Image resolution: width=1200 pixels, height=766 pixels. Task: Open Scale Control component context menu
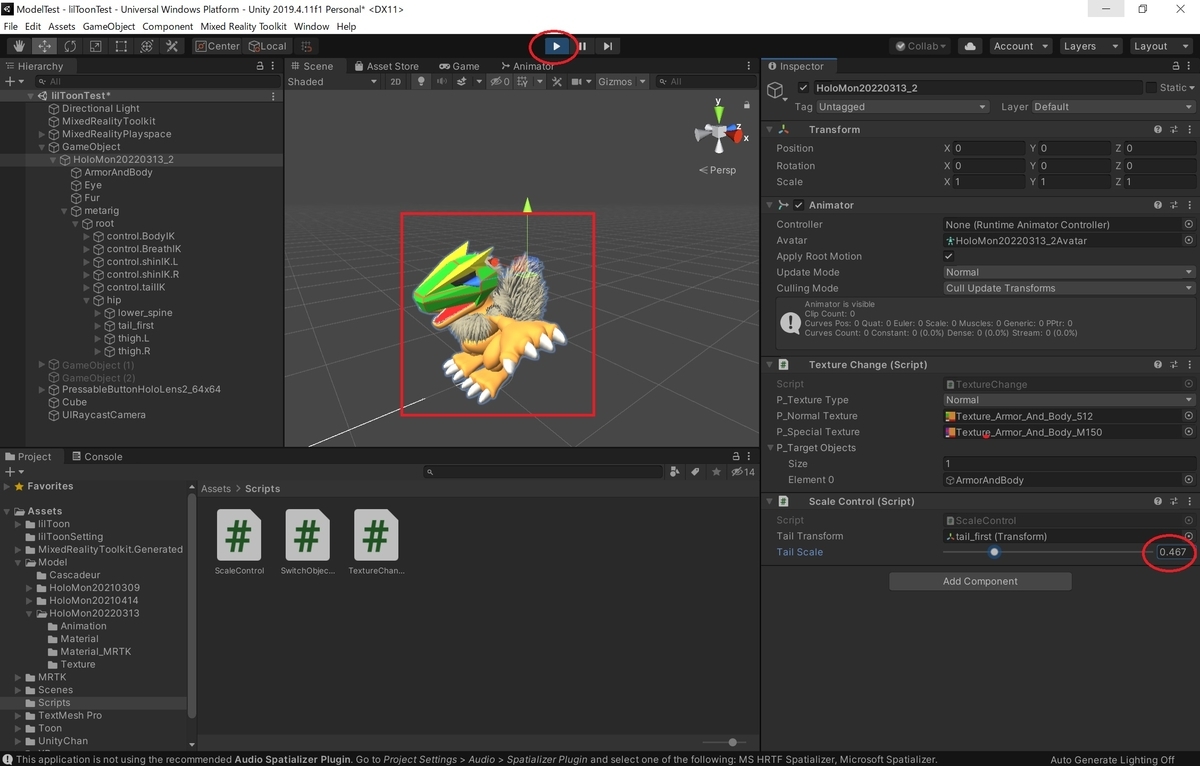click(x=1190, y=502)
